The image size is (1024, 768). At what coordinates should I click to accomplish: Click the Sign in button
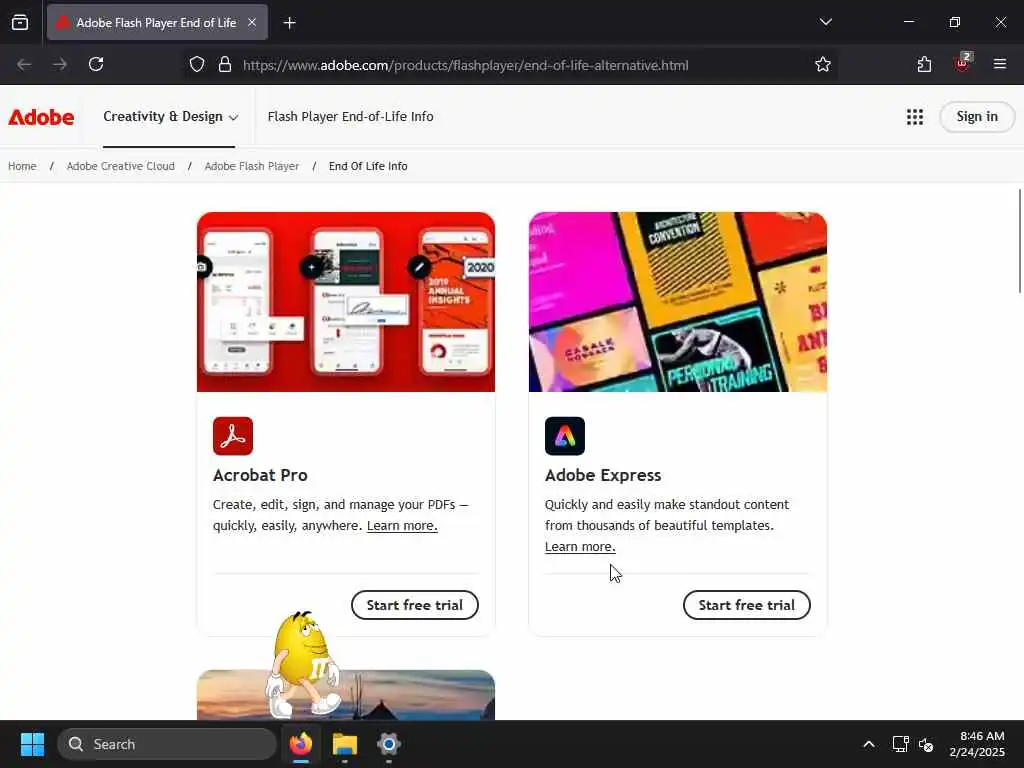pyautogui.click(x=977, y=117)
